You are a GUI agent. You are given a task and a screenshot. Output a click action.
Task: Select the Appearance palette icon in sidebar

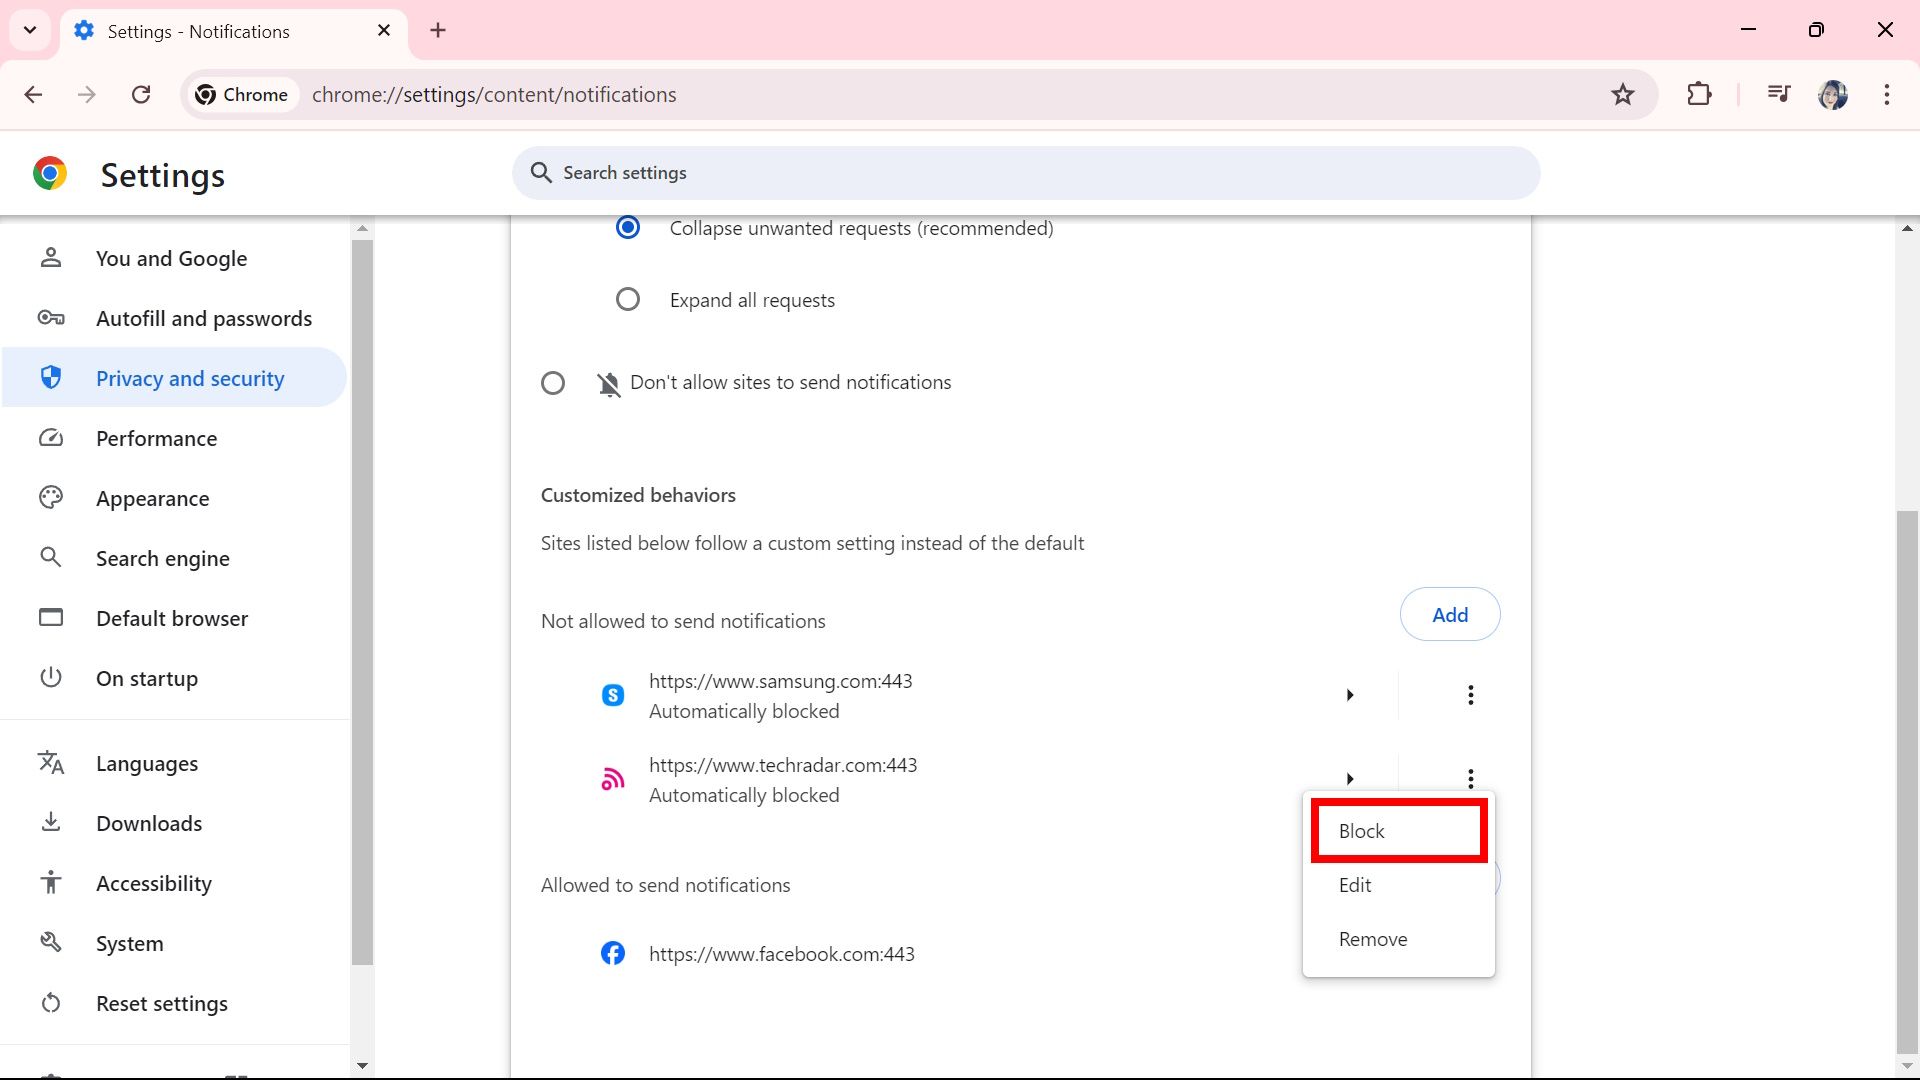[51, 497]
